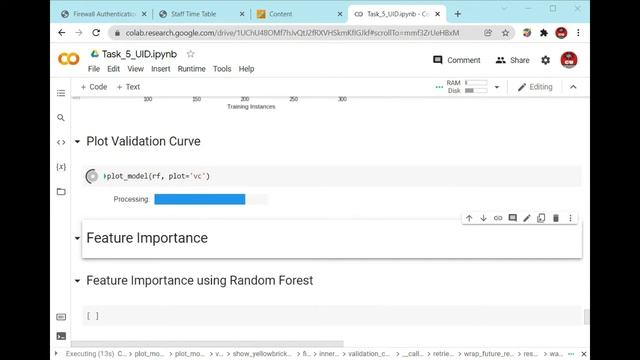This screenshot has height=360, width=640.
Task: Delete the Feature Importance cell
Action: click(556, 218)
